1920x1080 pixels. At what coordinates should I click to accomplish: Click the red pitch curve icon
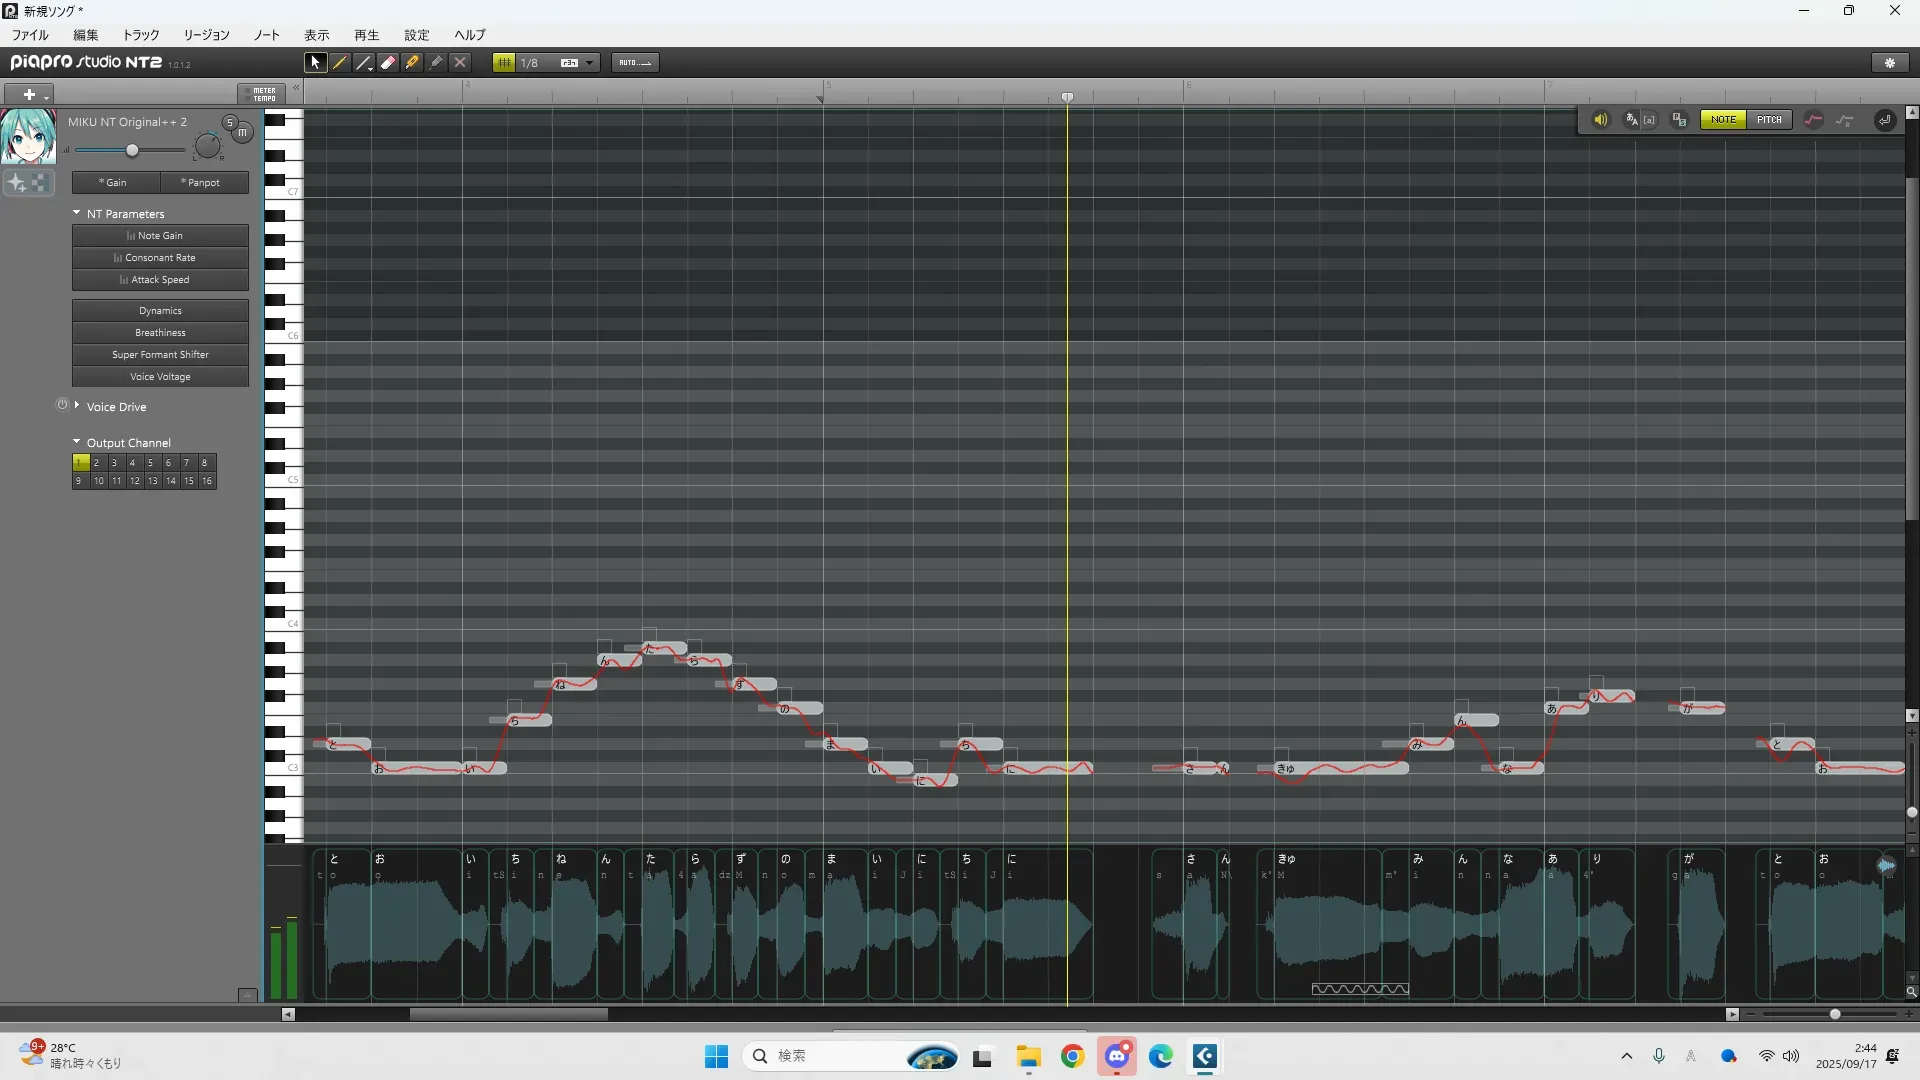click(x=1813, y=120)
